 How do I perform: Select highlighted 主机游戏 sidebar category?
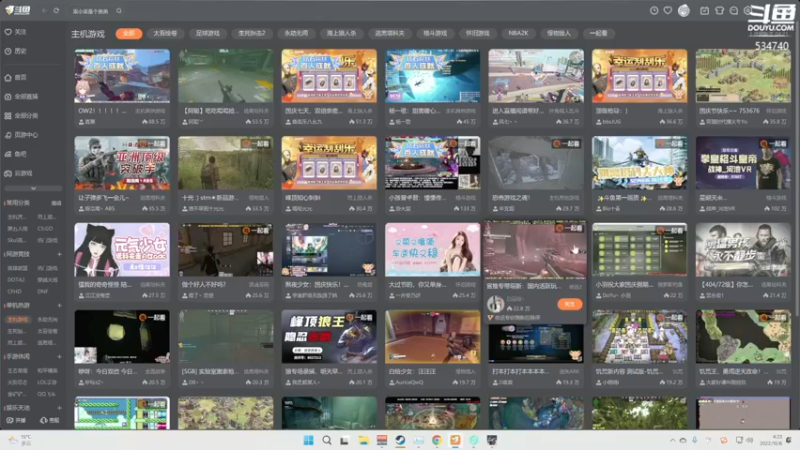pyautogui.click(x=17, y=319)
